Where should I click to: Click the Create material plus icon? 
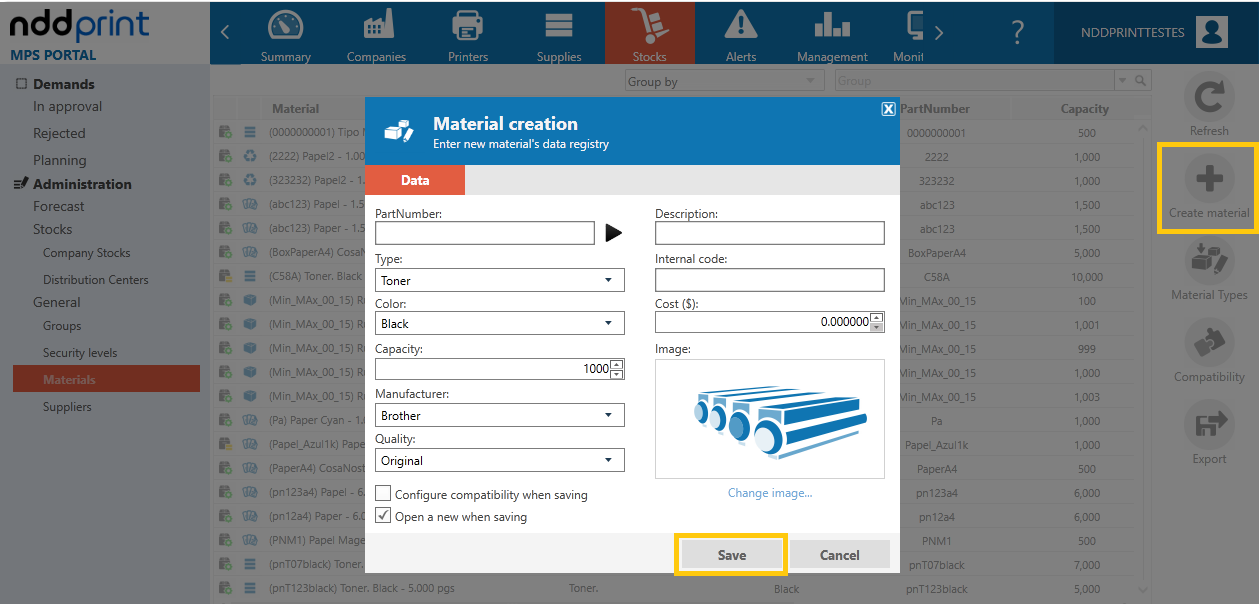1209,179
